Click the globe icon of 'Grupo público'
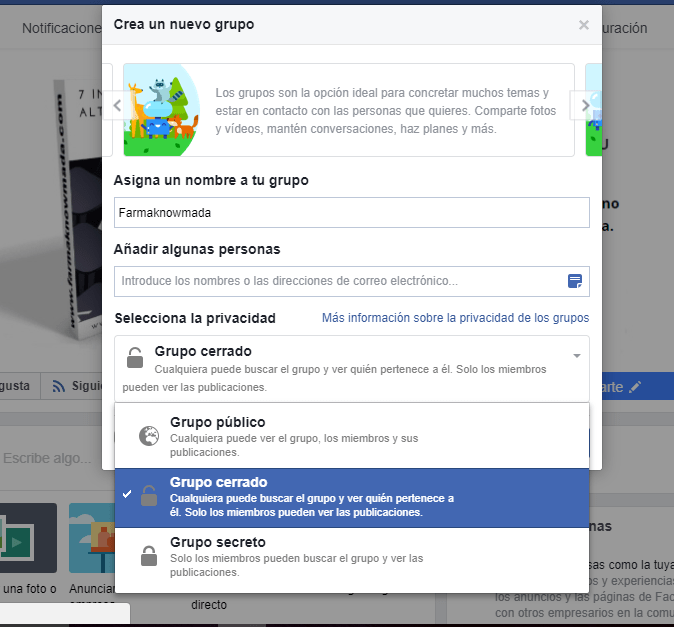 149,436
